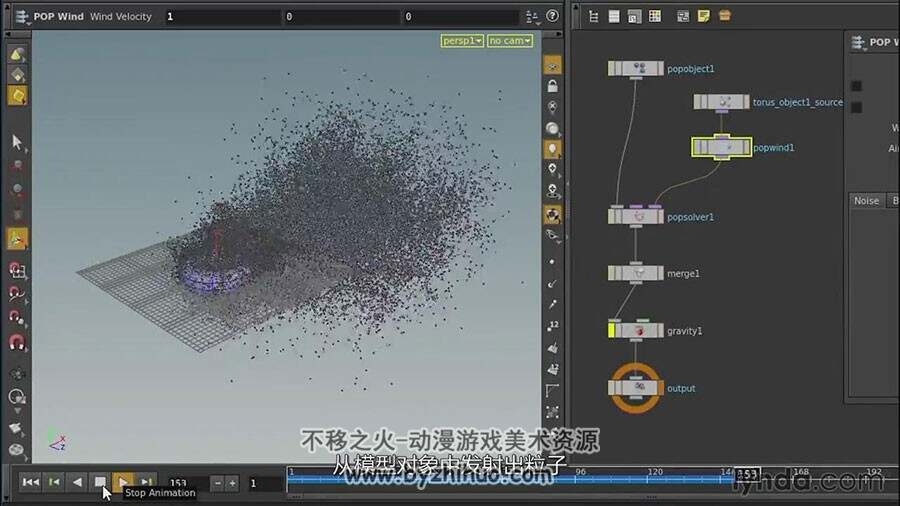Click the current frame number field
The width and height of the screenshot is (900, 506).
[x=185, y=483]
